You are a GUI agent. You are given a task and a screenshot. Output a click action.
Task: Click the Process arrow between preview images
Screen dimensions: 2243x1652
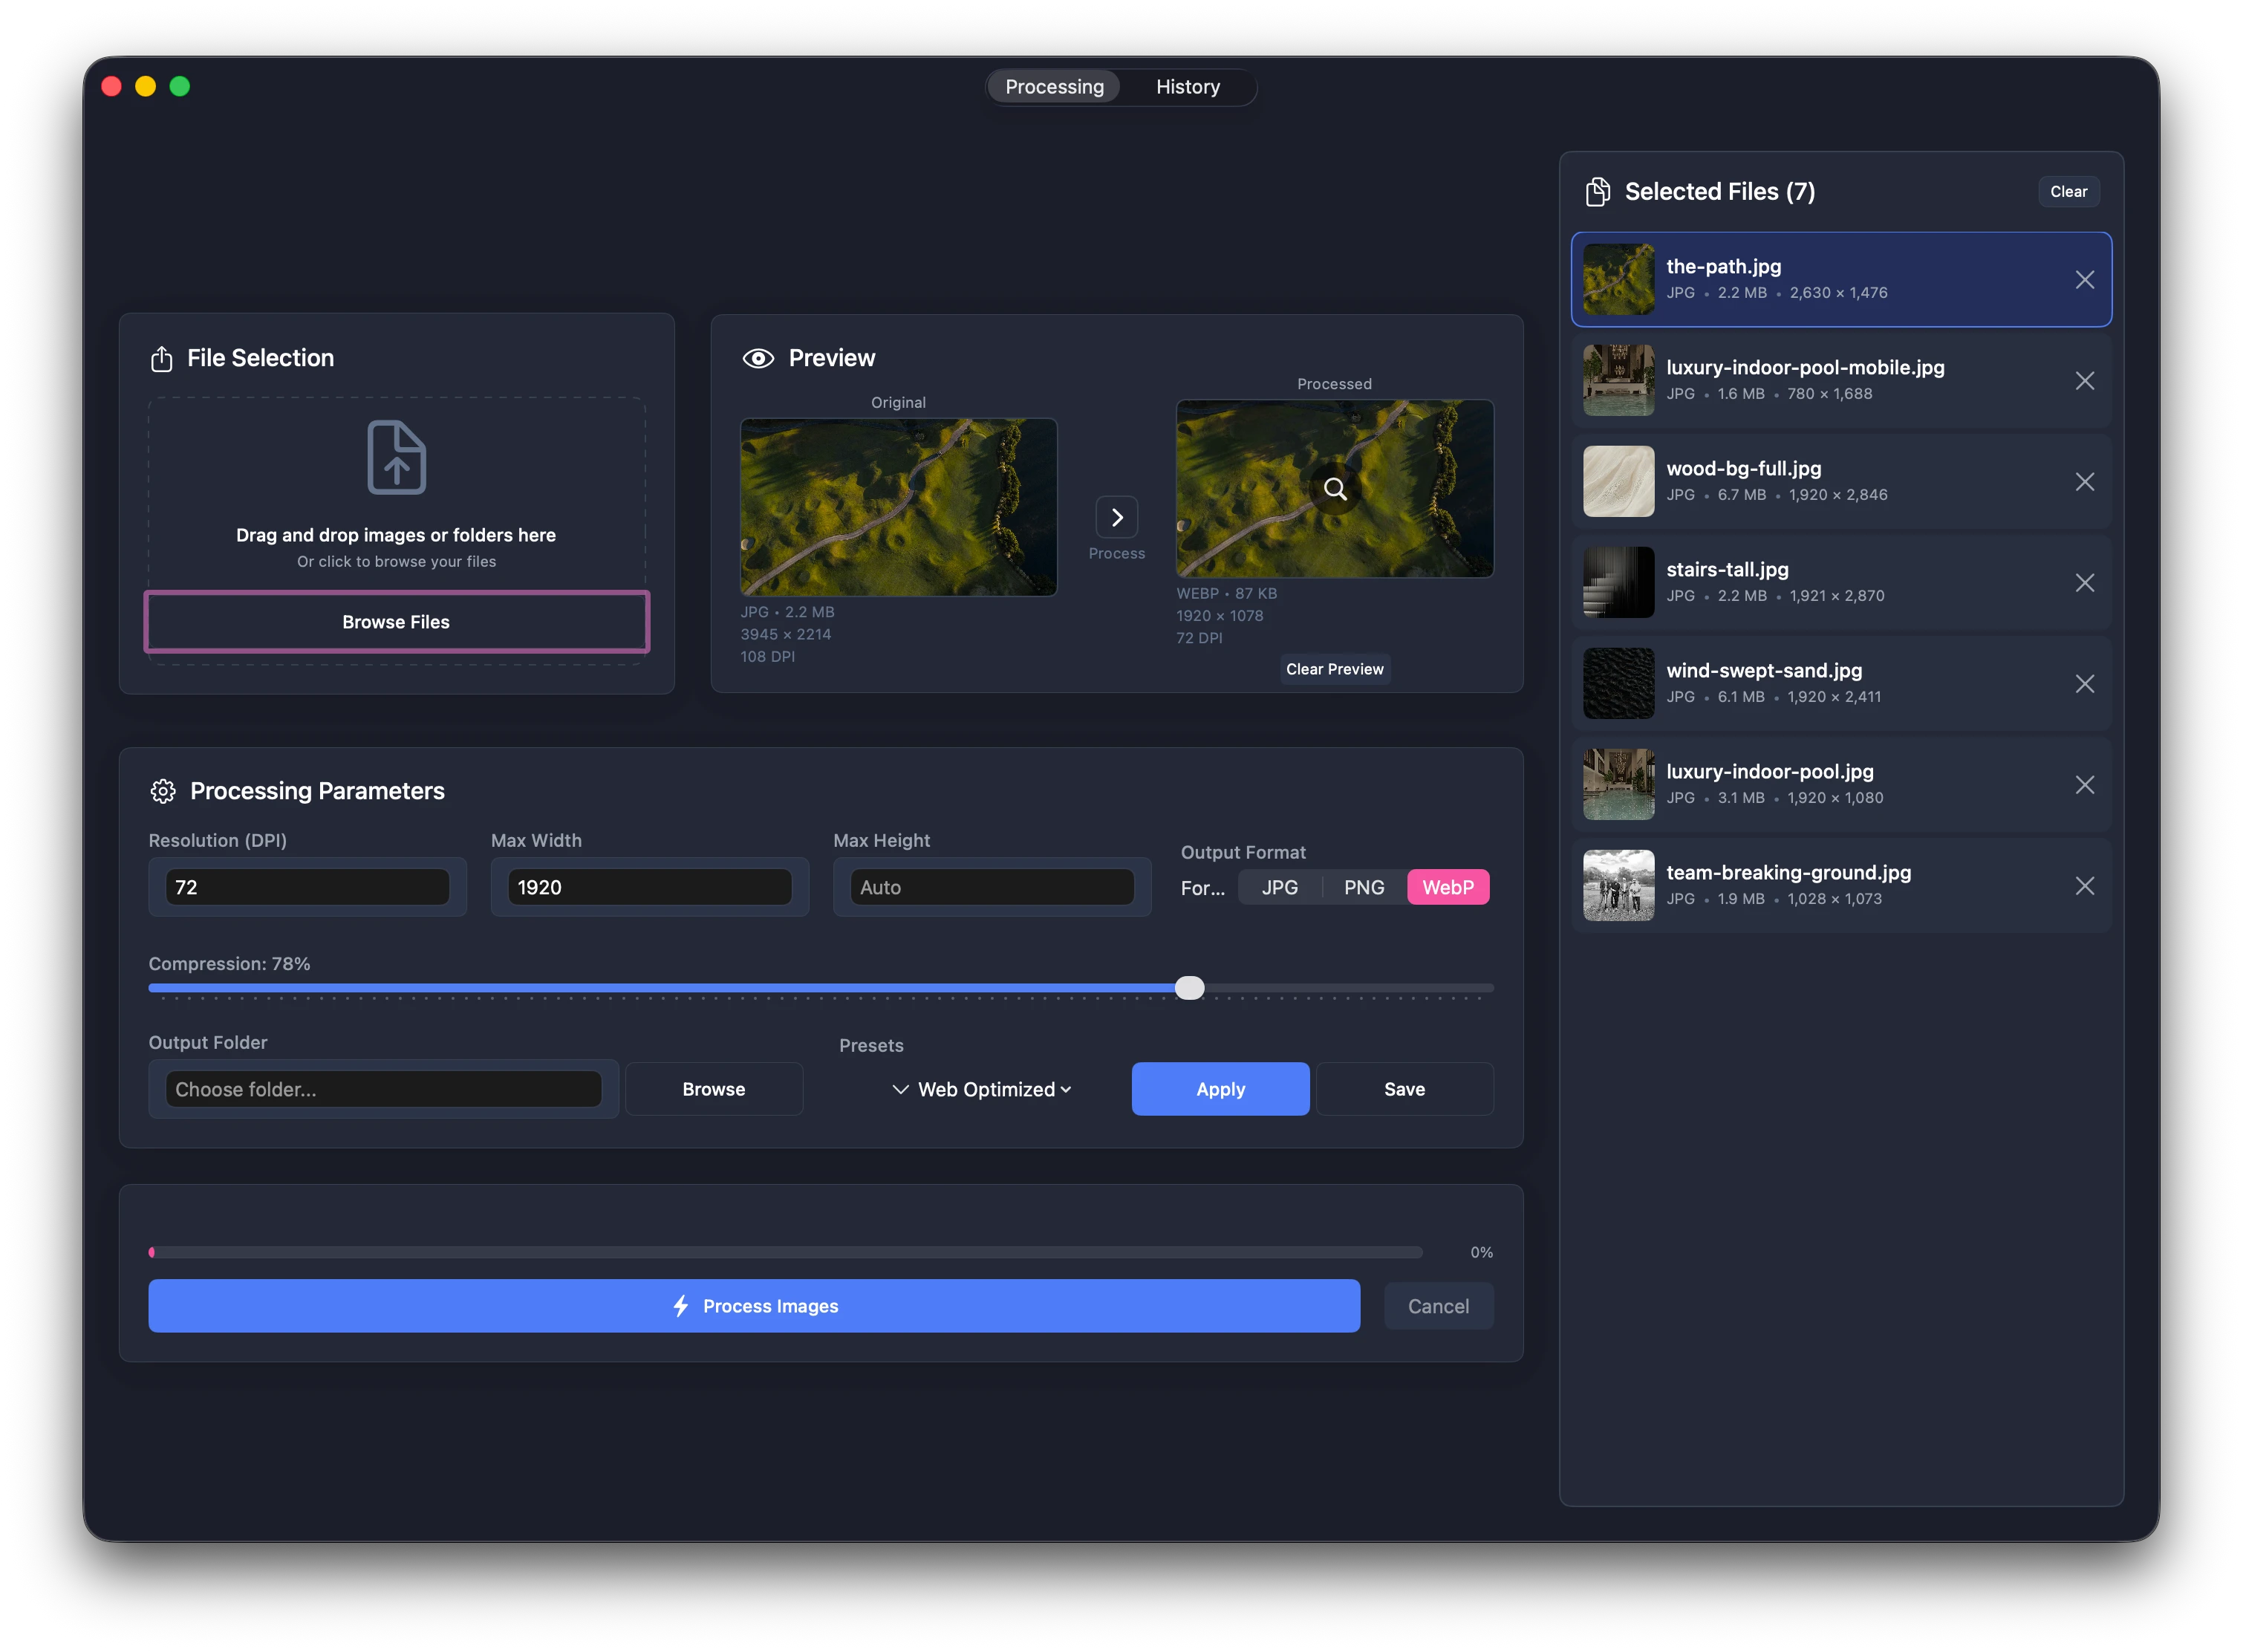click(x=1117, y=518)
